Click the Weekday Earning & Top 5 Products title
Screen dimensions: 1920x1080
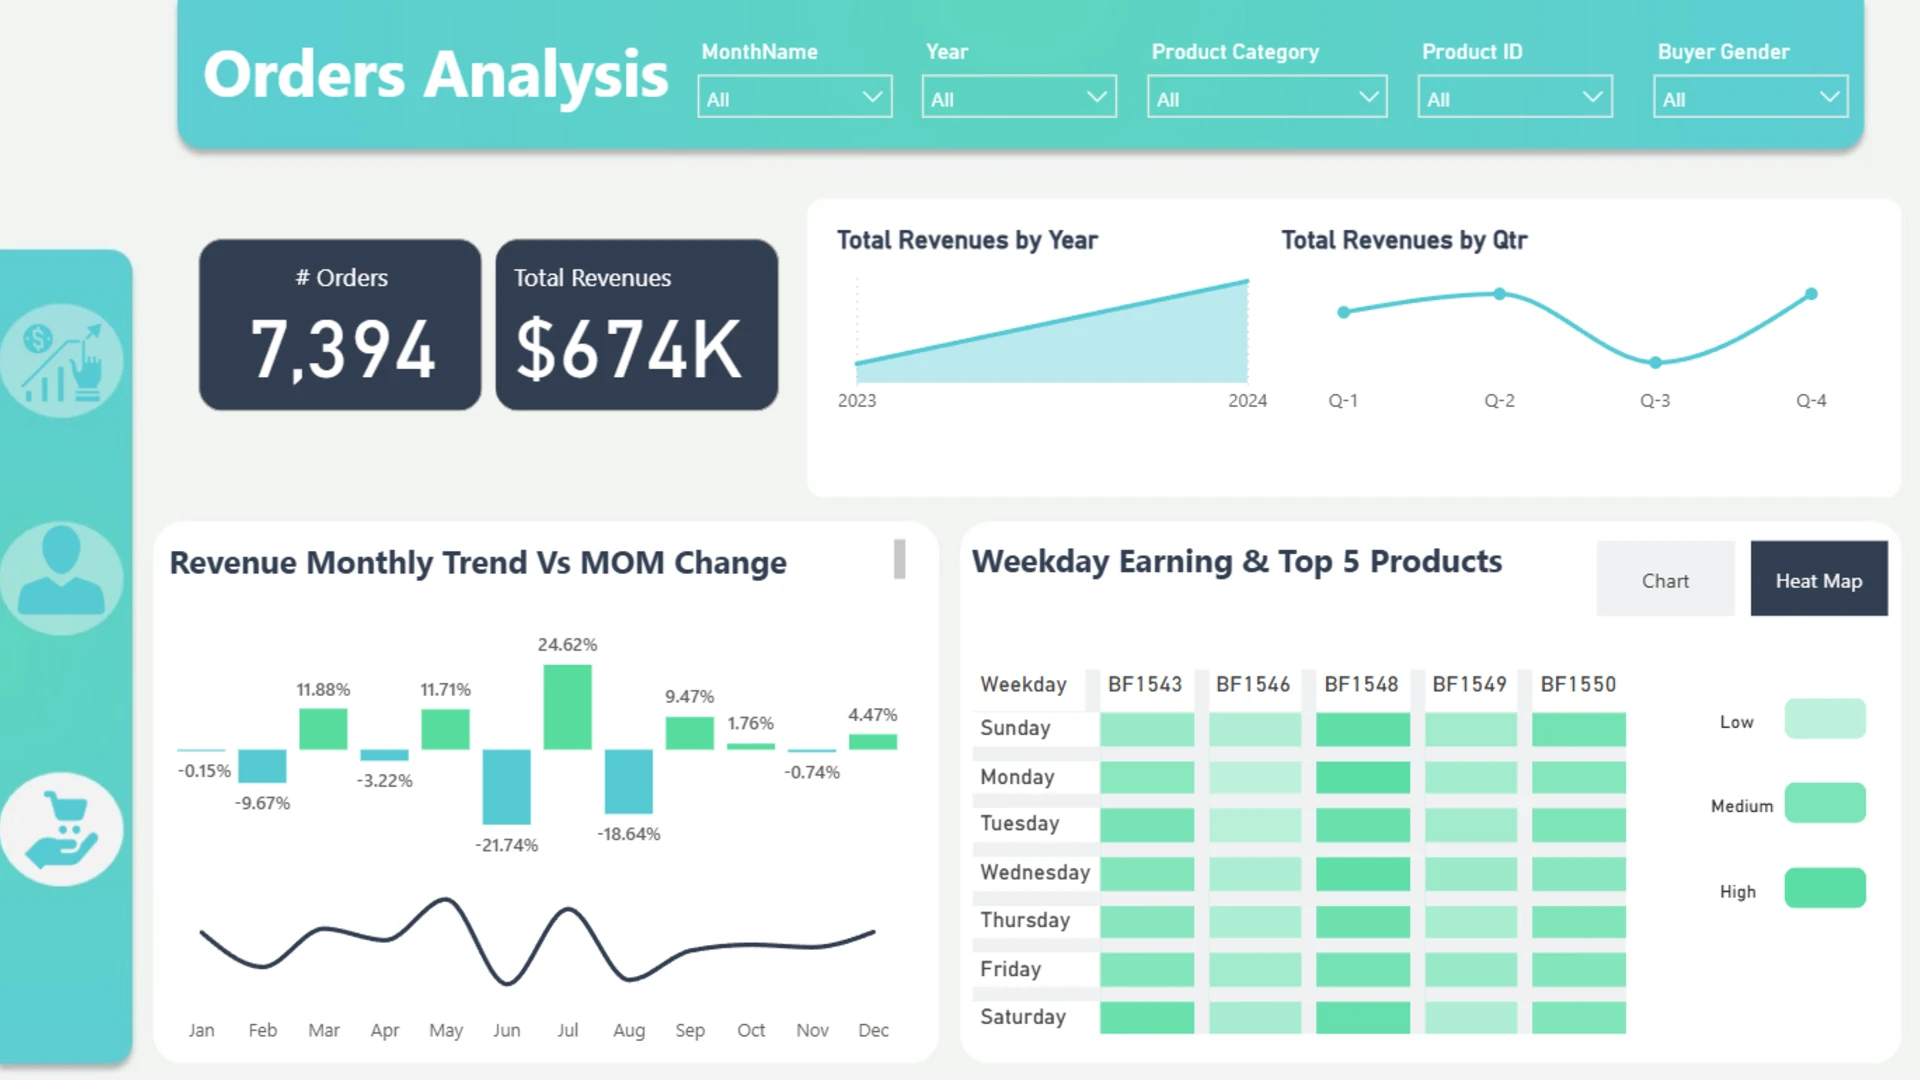1237,562
